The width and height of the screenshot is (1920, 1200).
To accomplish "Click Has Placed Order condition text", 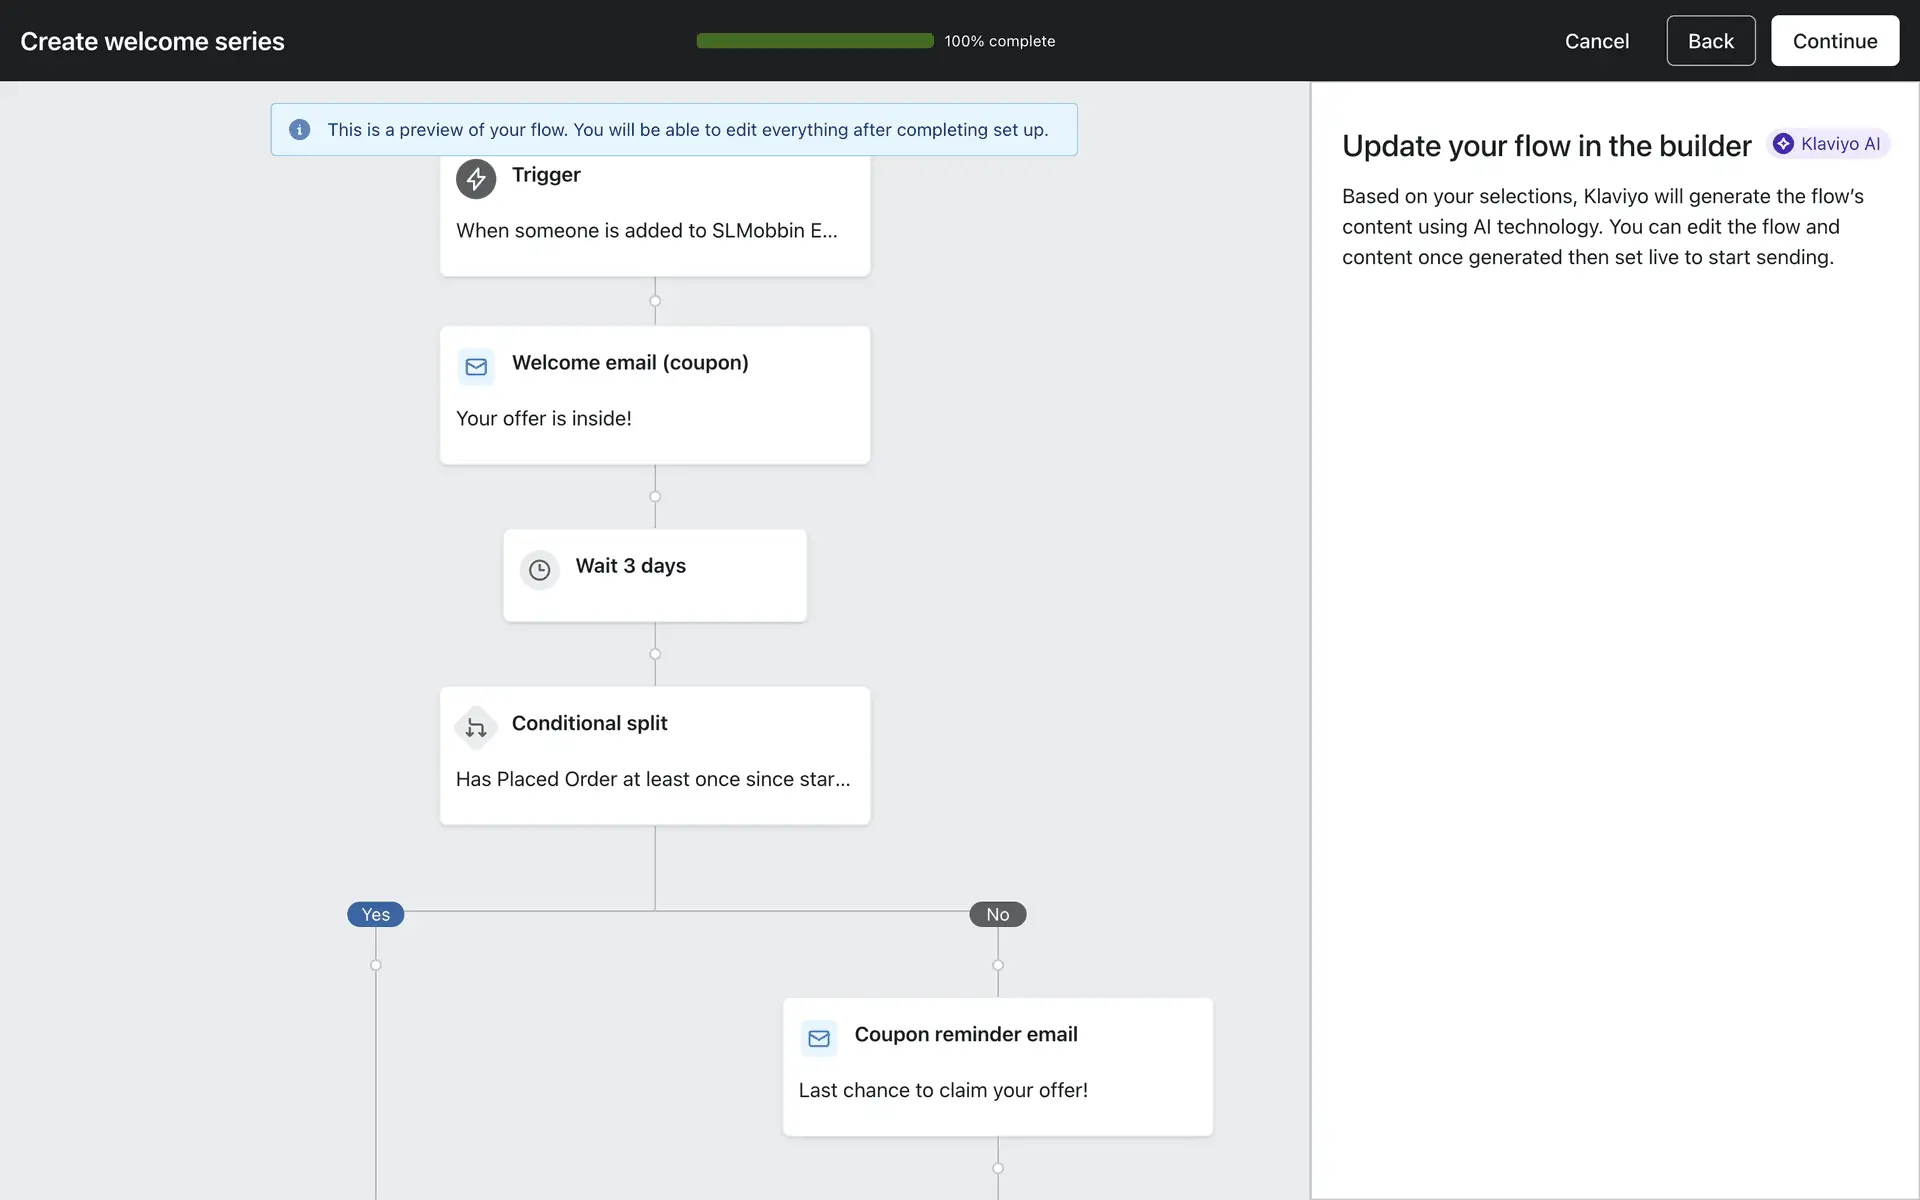I will tap(652, 780).
